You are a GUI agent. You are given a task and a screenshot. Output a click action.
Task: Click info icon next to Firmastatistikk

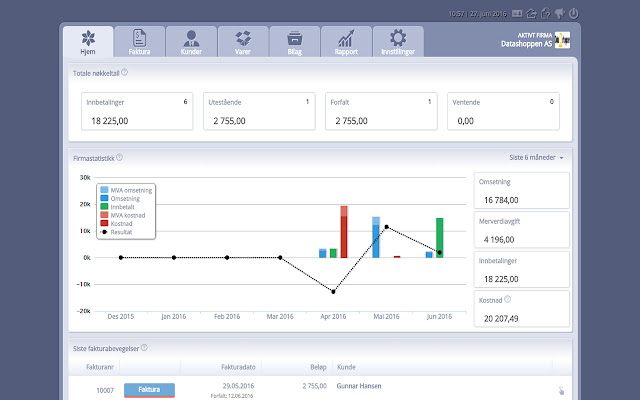(119, 157)
